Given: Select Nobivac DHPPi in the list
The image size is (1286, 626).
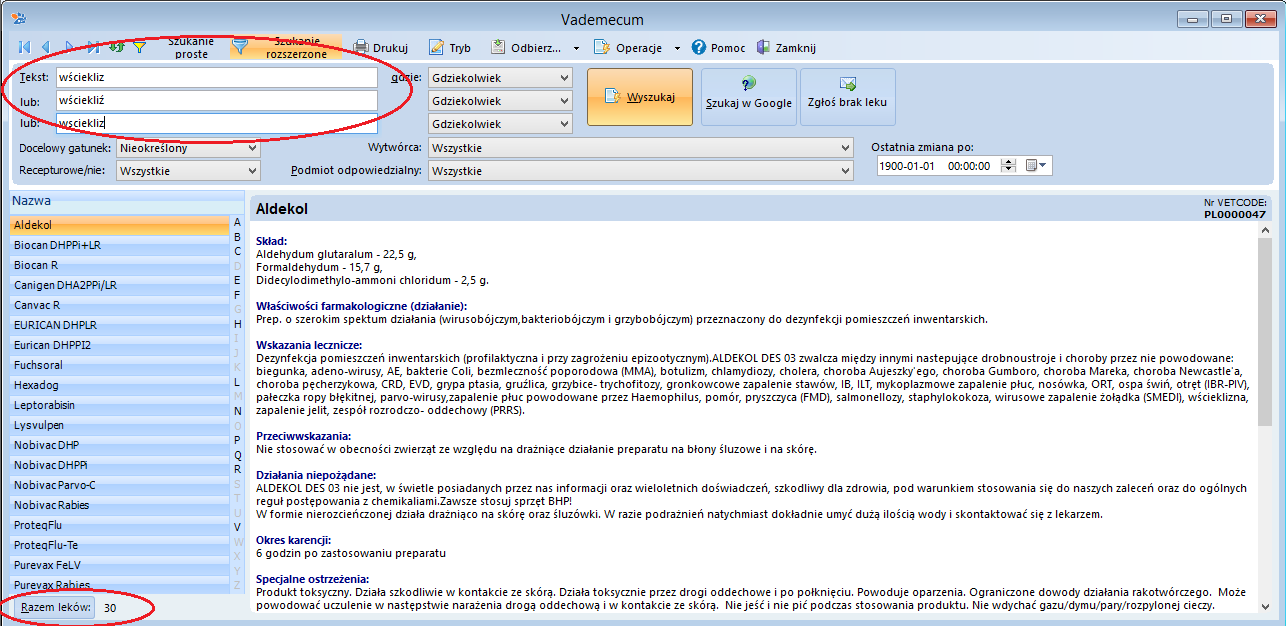Looking at the screenshot, I should coord(120,465).
